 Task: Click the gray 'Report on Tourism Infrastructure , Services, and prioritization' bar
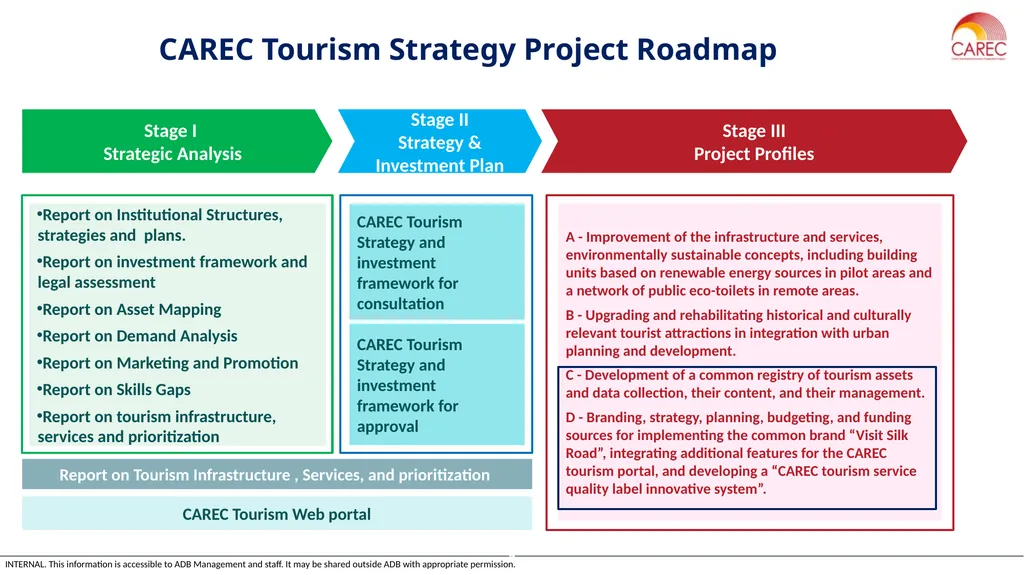click(x=277, y=474)
